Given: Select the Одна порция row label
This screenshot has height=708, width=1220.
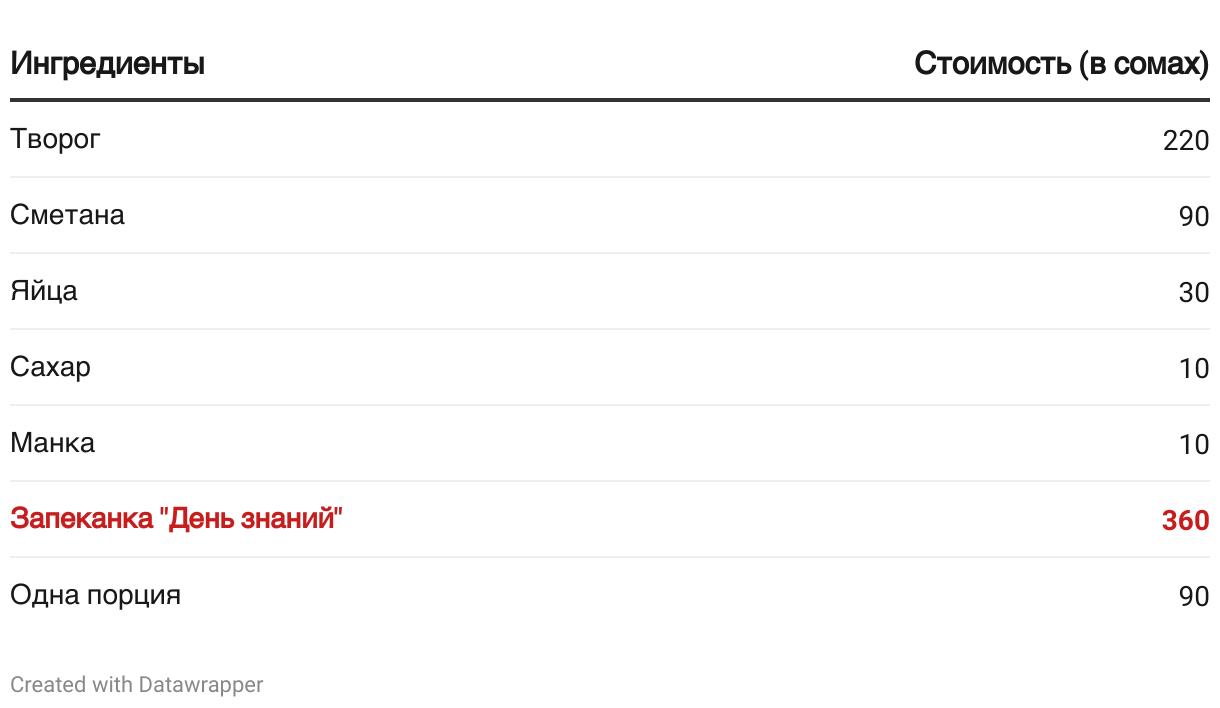Looking at the screenshot, I should pyautogui.click(x=96, y=595).
